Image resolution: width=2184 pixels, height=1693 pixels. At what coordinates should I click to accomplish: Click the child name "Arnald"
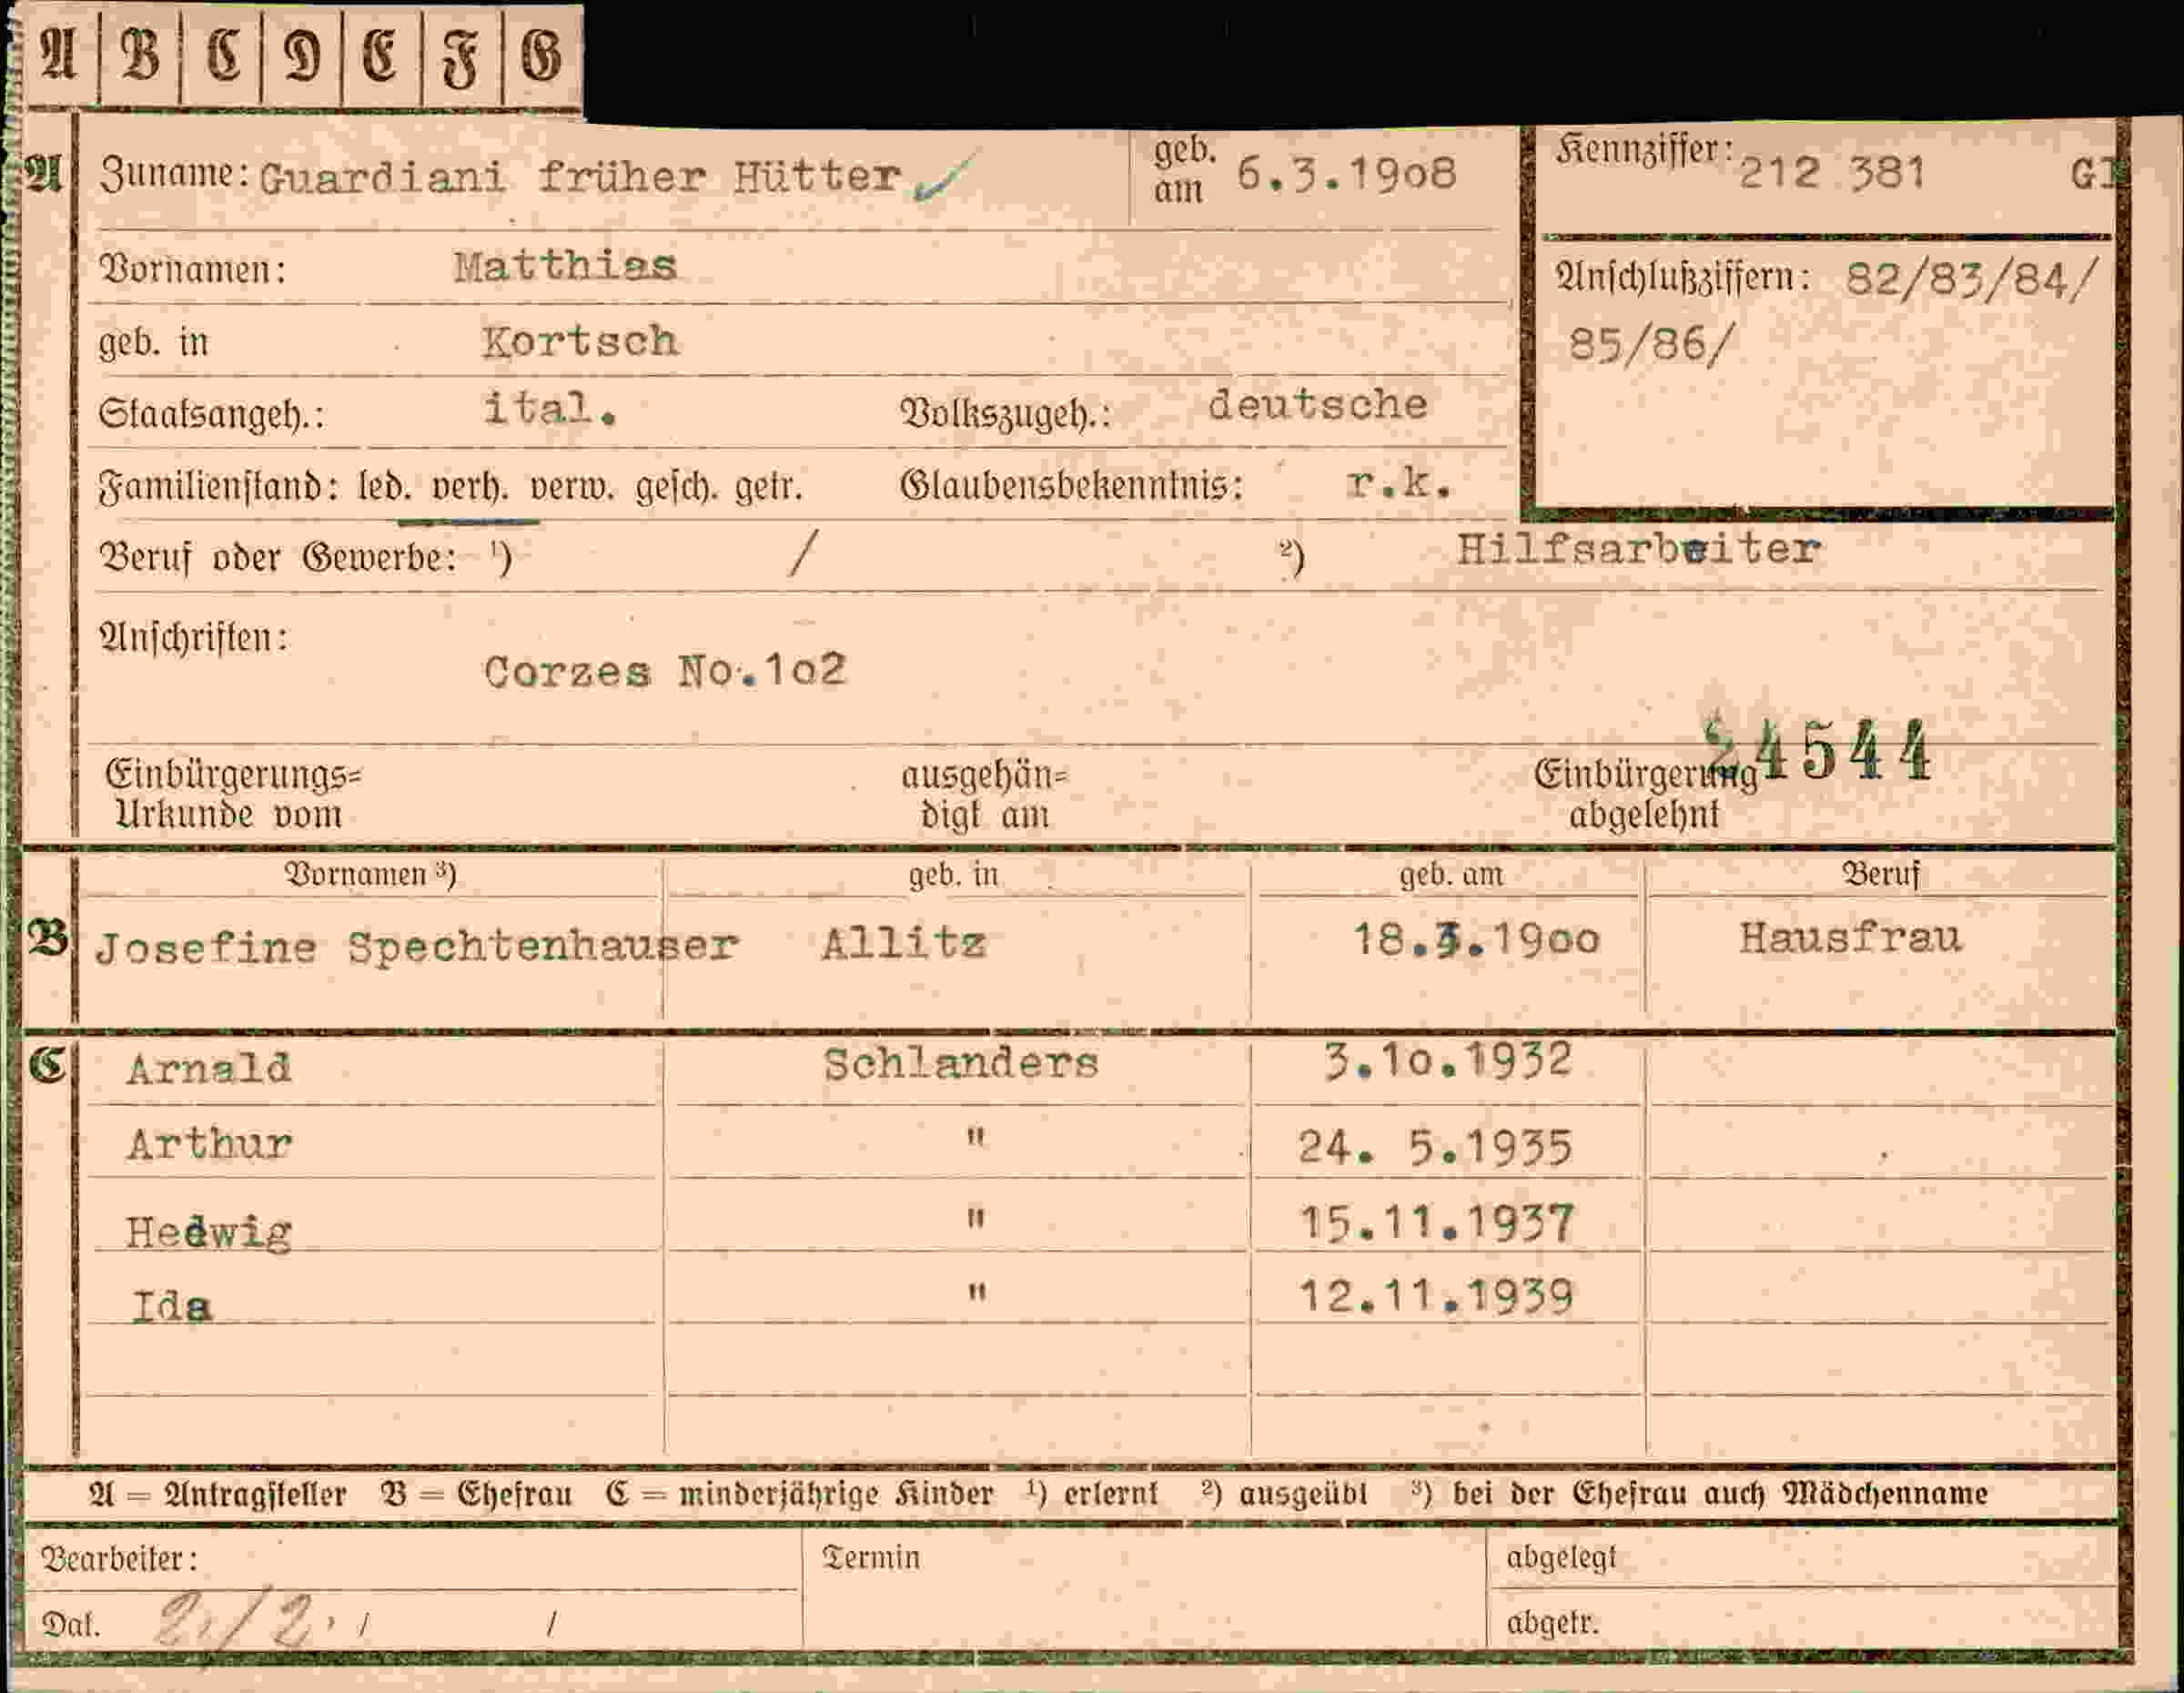[x=209, y=1068]
